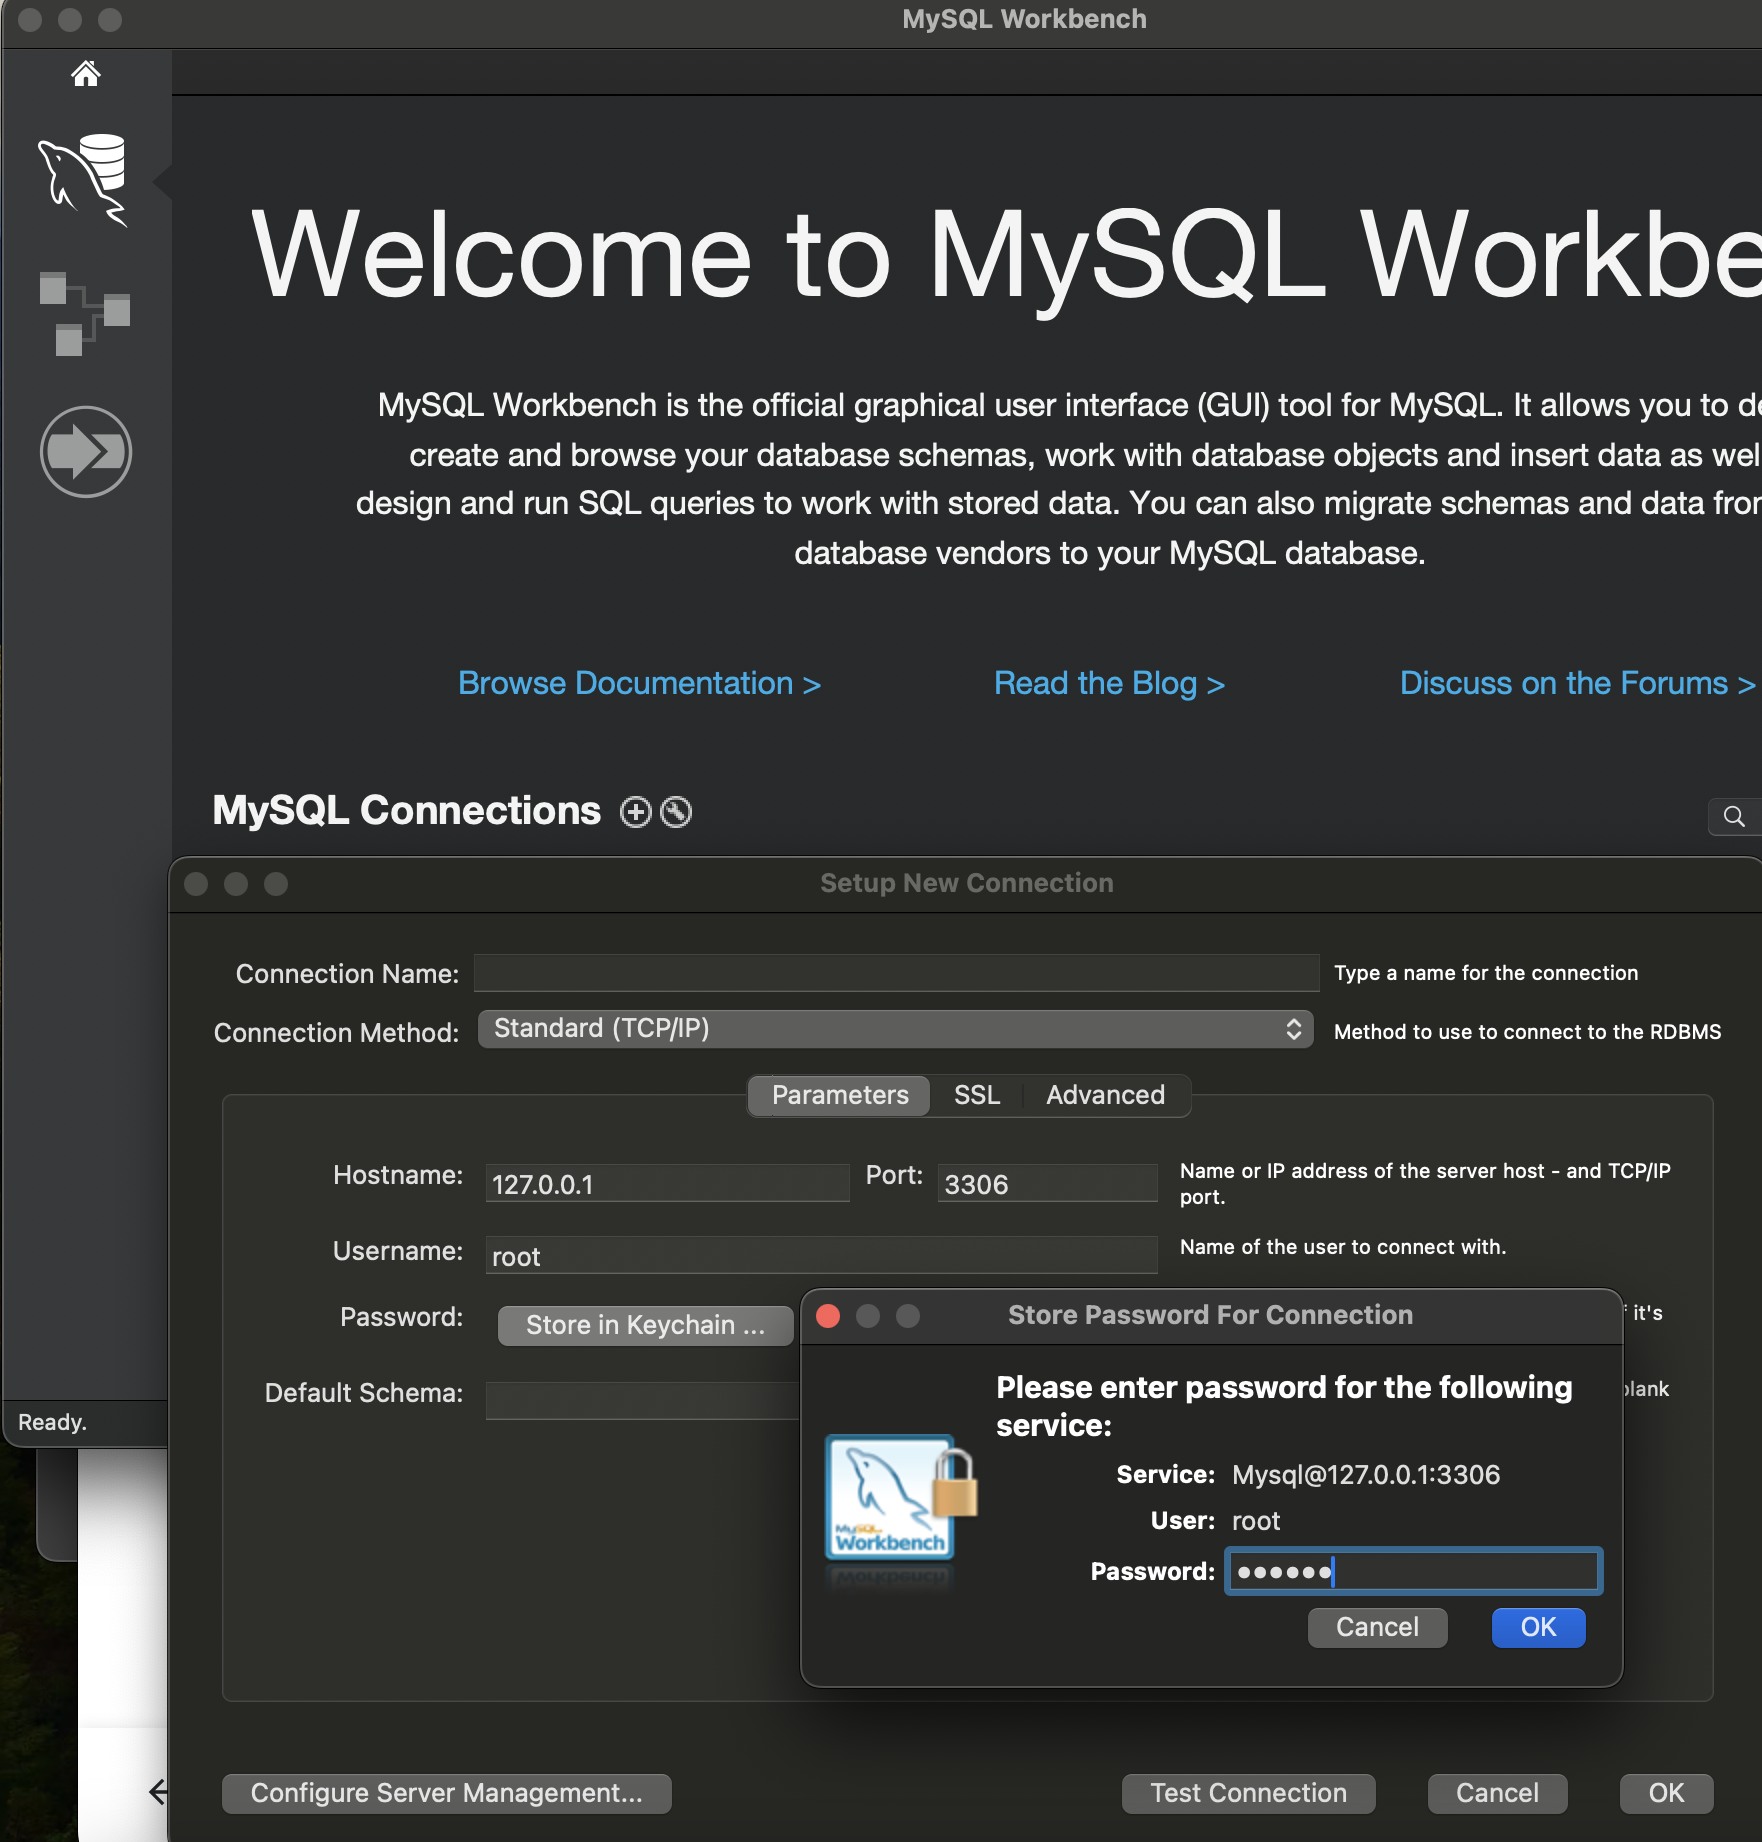Open the MySQL connections dolphin view
The image size is (1762, 1842).
pyautogui.click(x=84, y=180)
